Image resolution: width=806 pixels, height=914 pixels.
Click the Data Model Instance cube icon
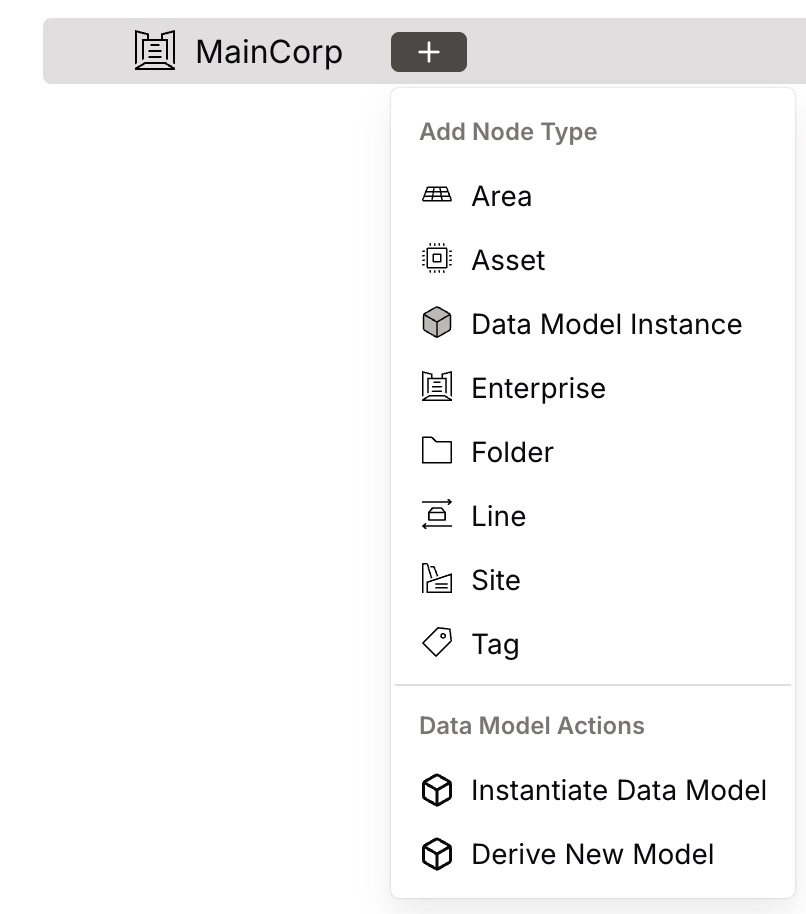(x=437, y=322)
